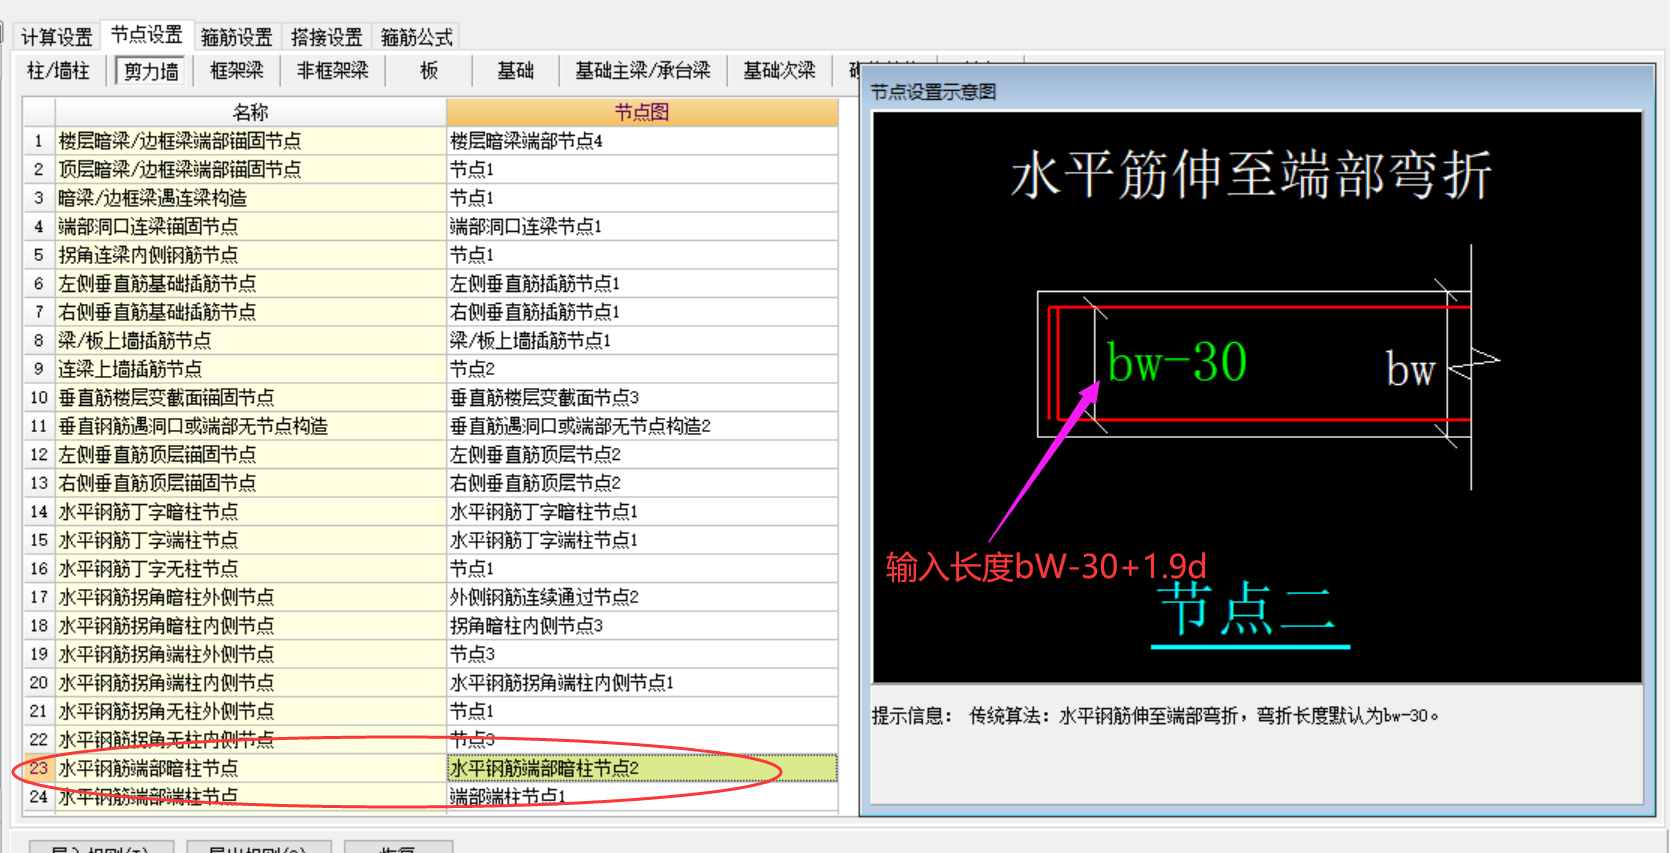
Task: Select row 右侧垂直筋顶层锚固节点
Action: point(250,483)
